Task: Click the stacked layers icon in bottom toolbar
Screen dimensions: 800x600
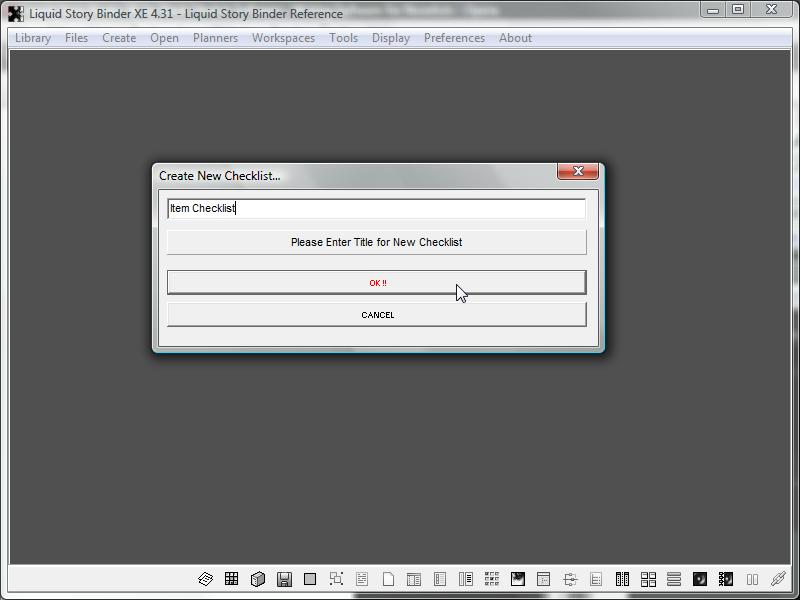Action: (206, 579)
